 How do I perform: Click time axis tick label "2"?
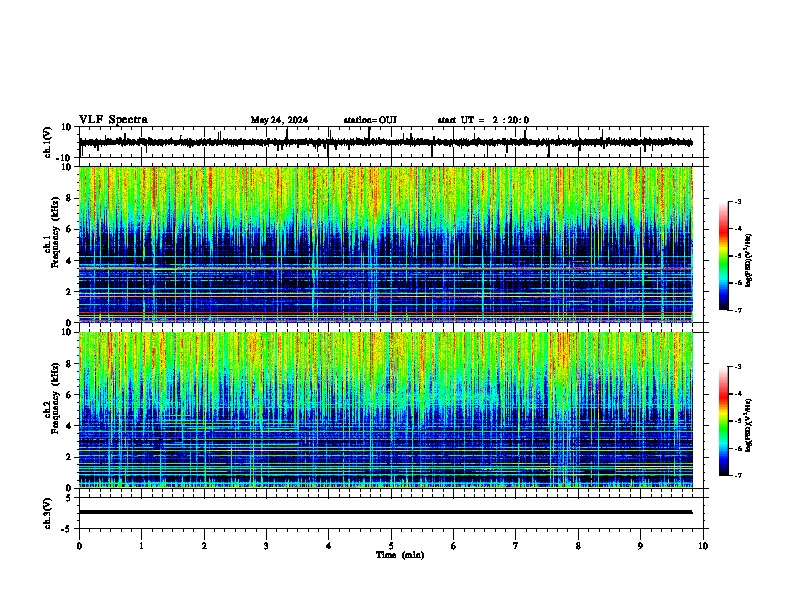click(204, 546)
